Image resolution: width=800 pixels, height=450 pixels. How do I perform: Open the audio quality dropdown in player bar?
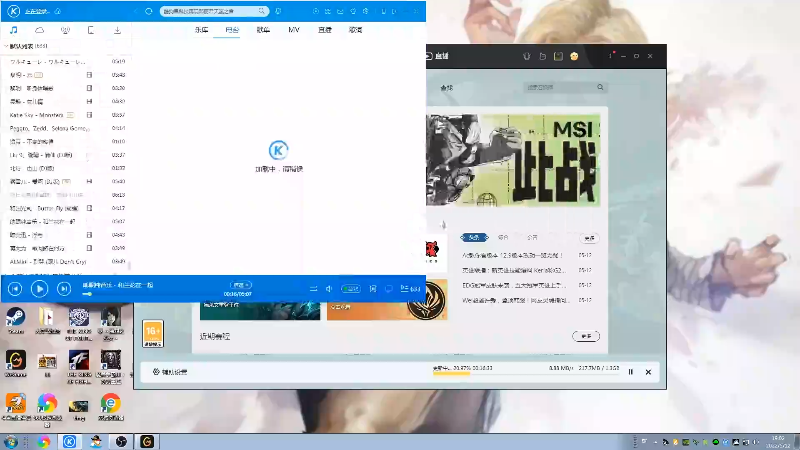pyautogui.click(x=241, y=285)
